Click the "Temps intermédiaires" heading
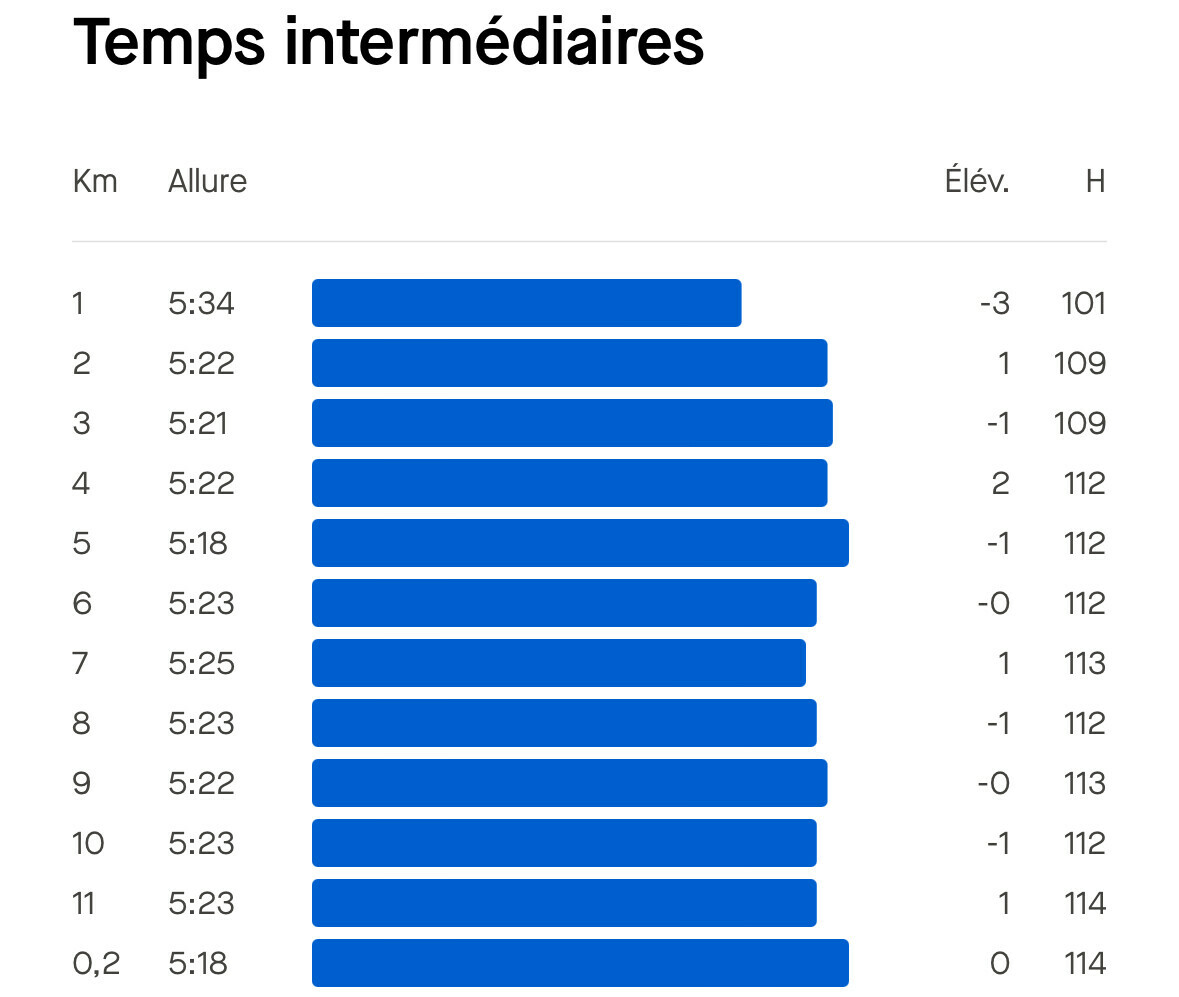 click(x=388, y=42)
